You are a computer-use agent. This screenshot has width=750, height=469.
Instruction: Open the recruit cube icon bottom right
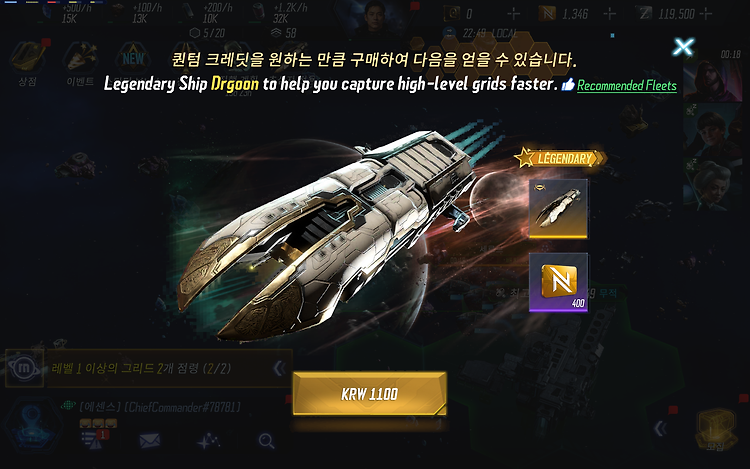point(715,428)
